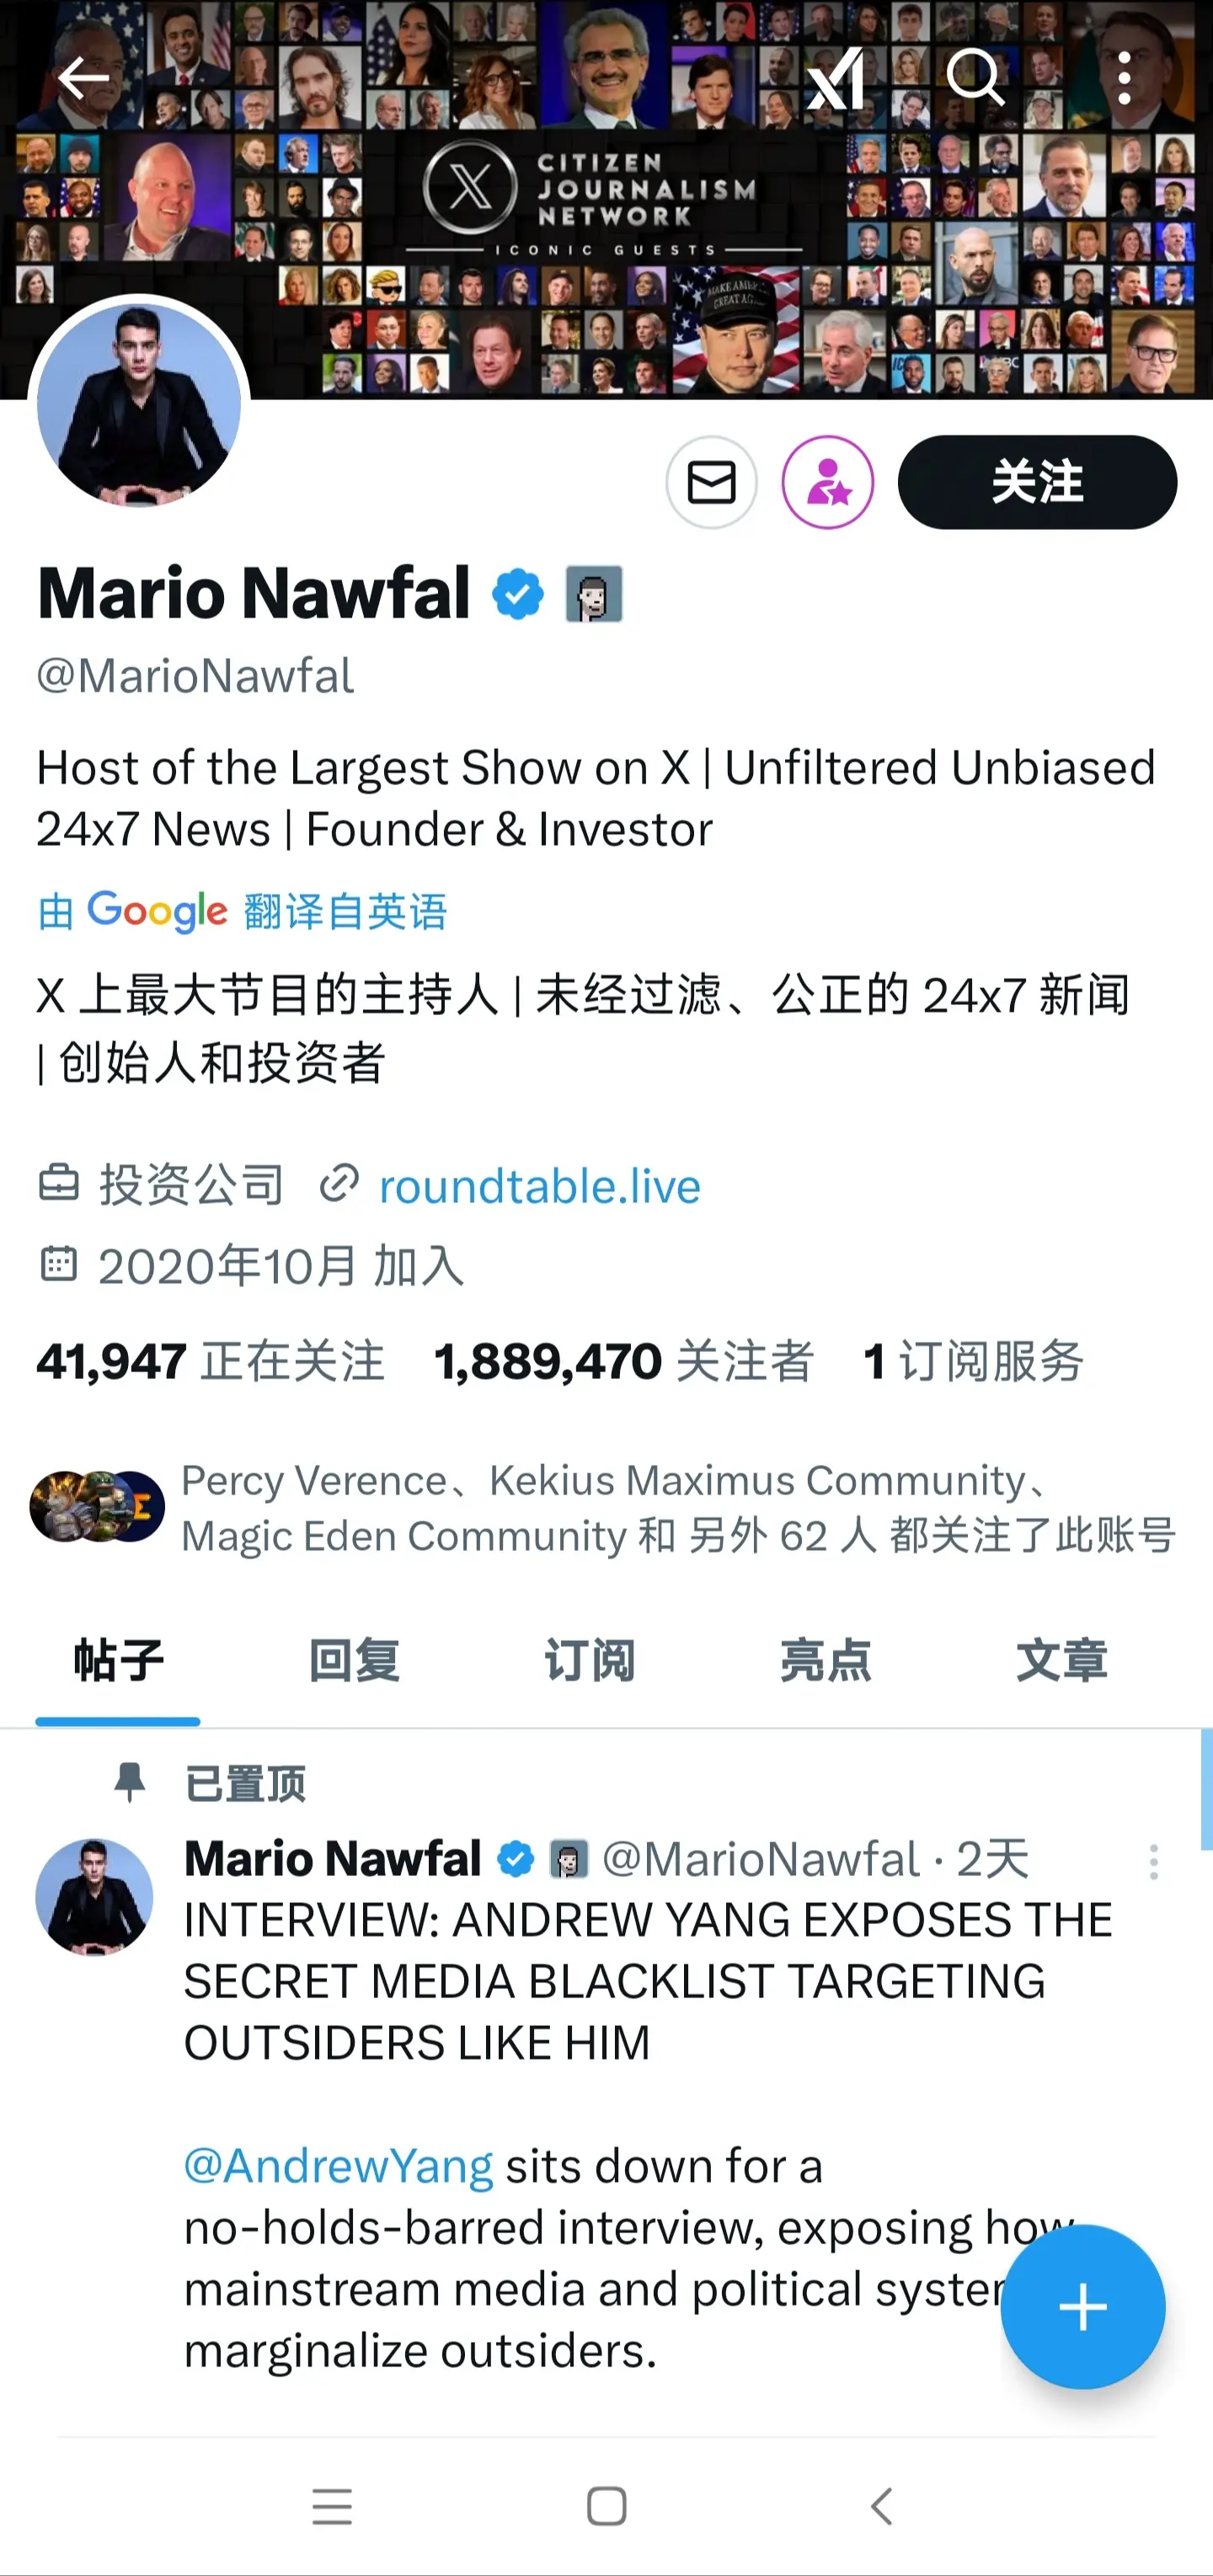Open the @AndrewYang mention link
The height and width of the screenshot is (2576, 1213).
pyautogui.click(x=338, y=2166)
